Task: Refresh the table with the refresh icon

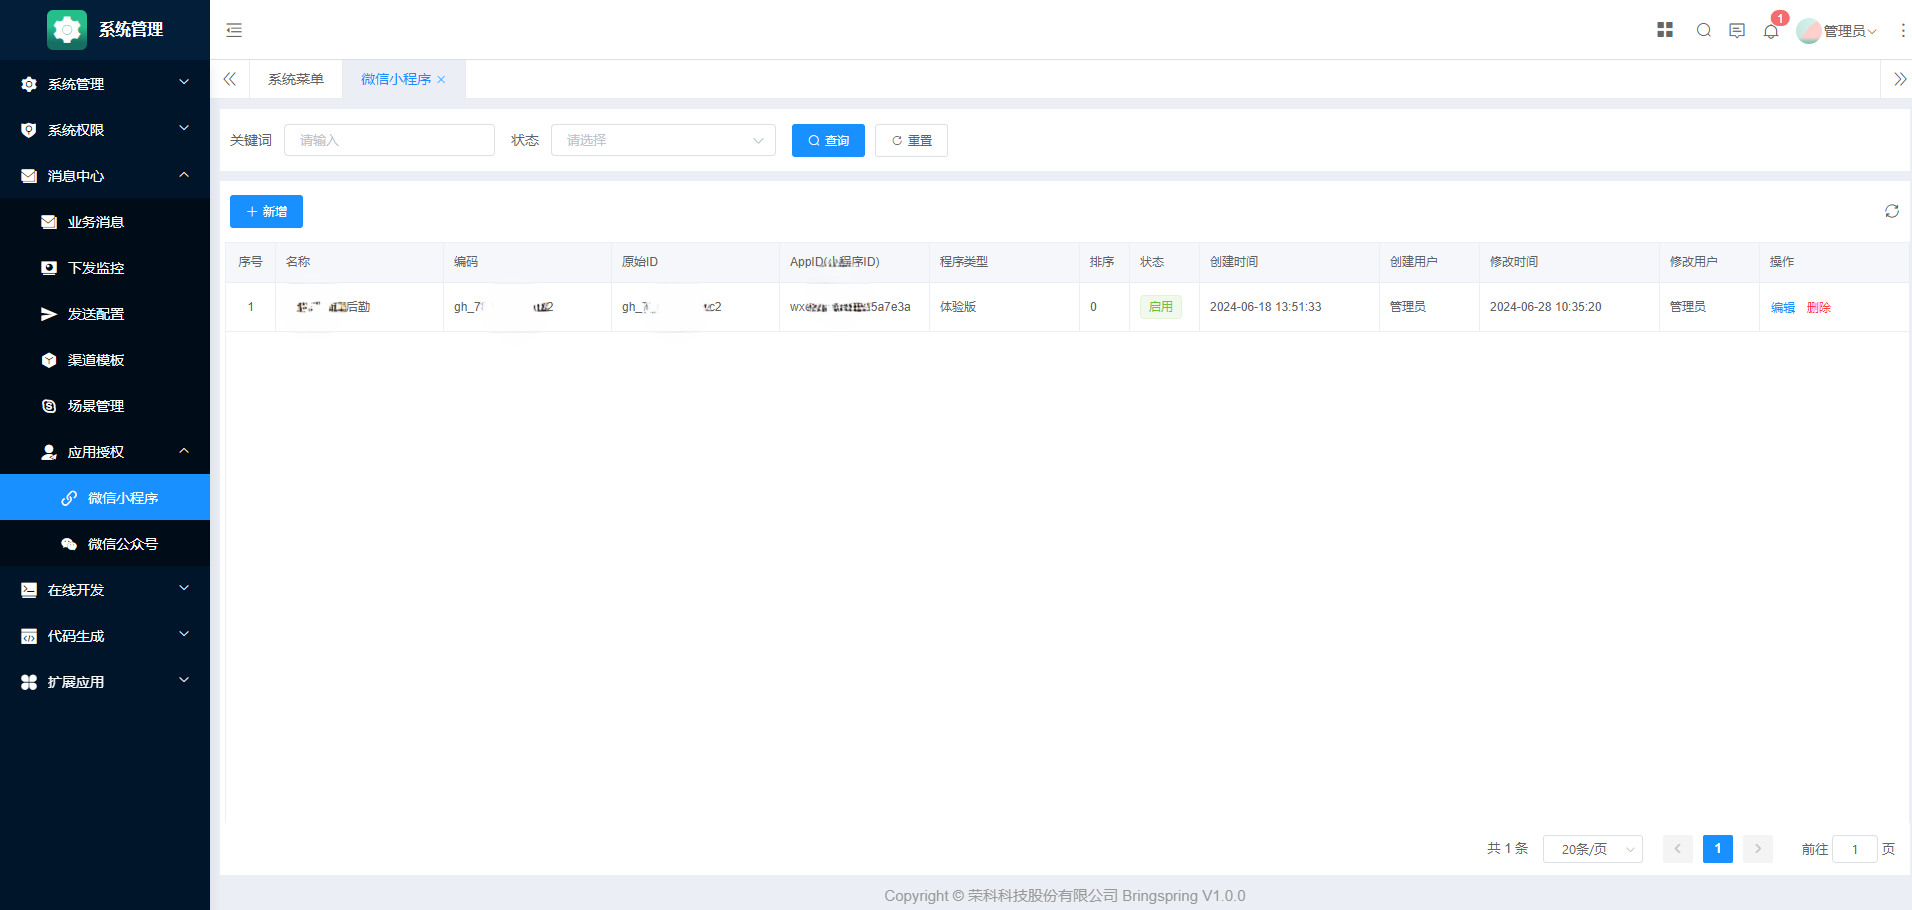Action: [1892, 211]
